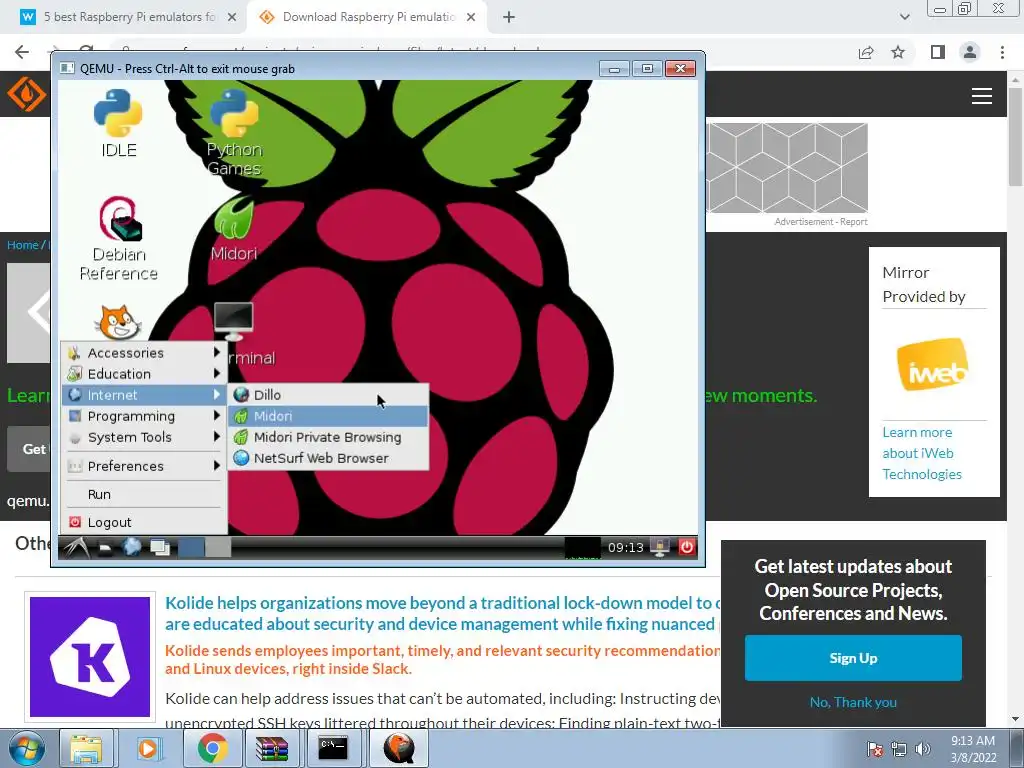Switch to the first blue desktop pager
1024x768 pixels.
(191, 547)
